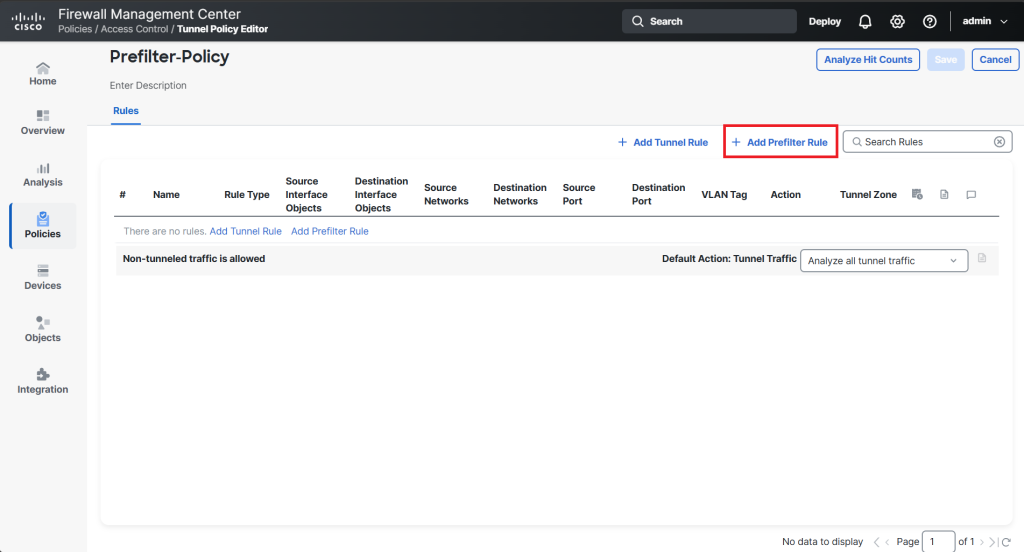This screenshot has height=552, width=1024.
Task: Click the logging column header icon
Action: tap(944, 194)
